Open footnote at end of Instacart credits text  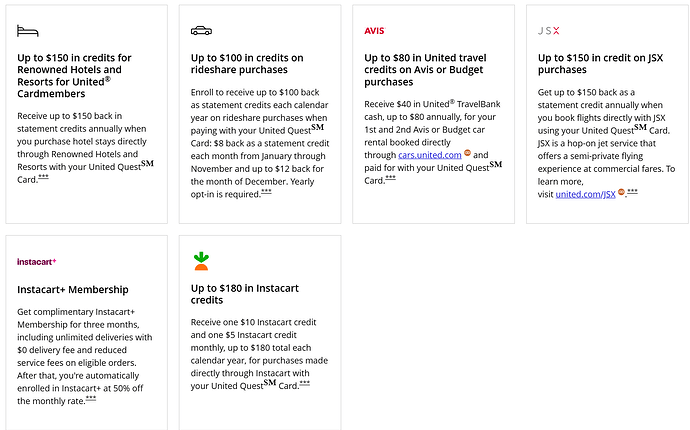[x=304, y=383]
